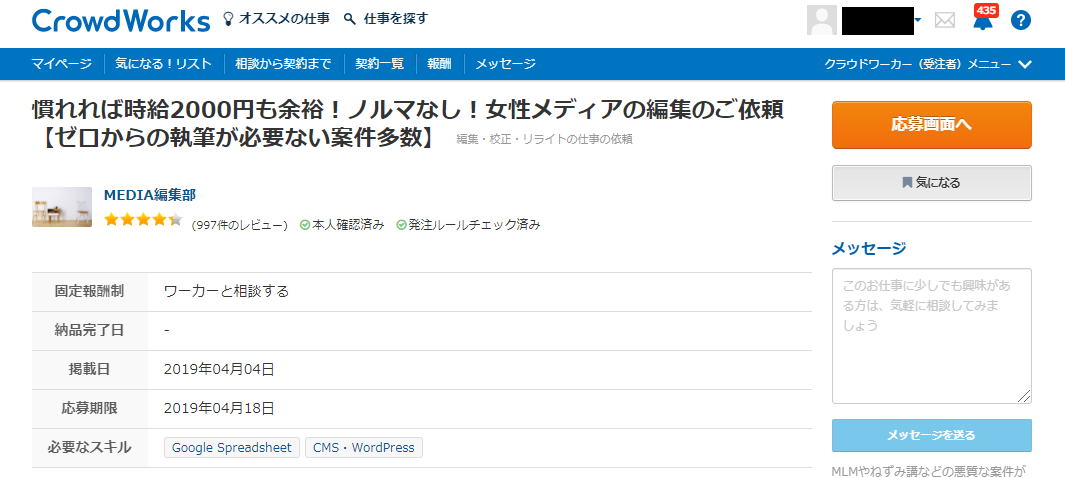Open the user avatar icon
Screen dimensions: 1065x478
pos(821,20)
